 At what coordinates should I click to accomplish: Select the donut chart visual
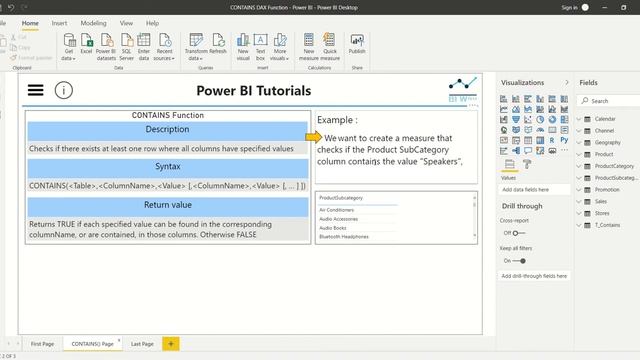click(552, 119)
